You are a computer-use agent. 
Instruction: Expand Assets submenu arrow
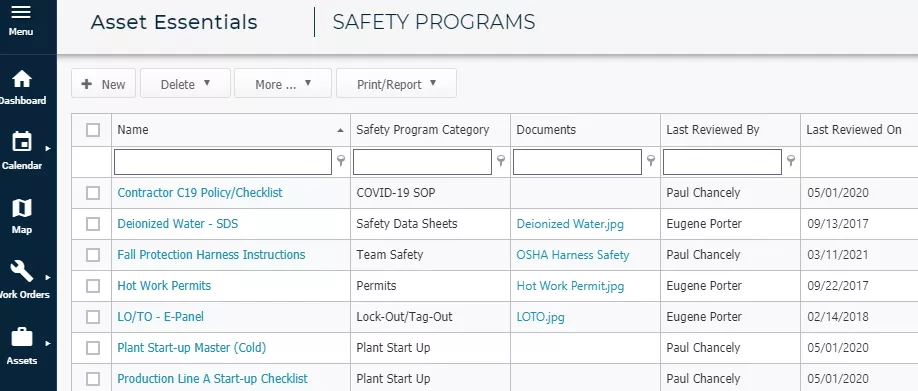pyautogui.click(x=48, y=343)
